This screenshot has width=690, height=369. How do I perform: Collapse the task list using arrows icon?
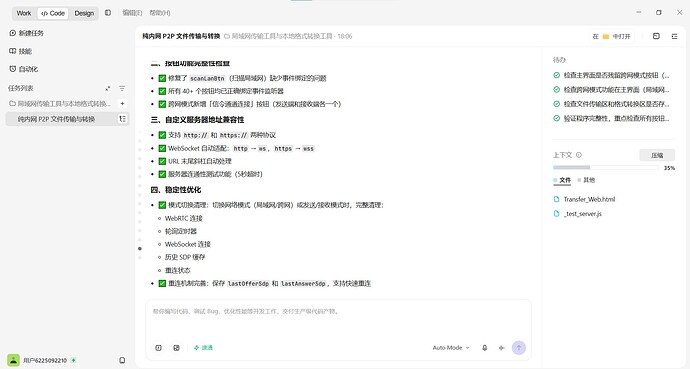[x=108, y=88]
